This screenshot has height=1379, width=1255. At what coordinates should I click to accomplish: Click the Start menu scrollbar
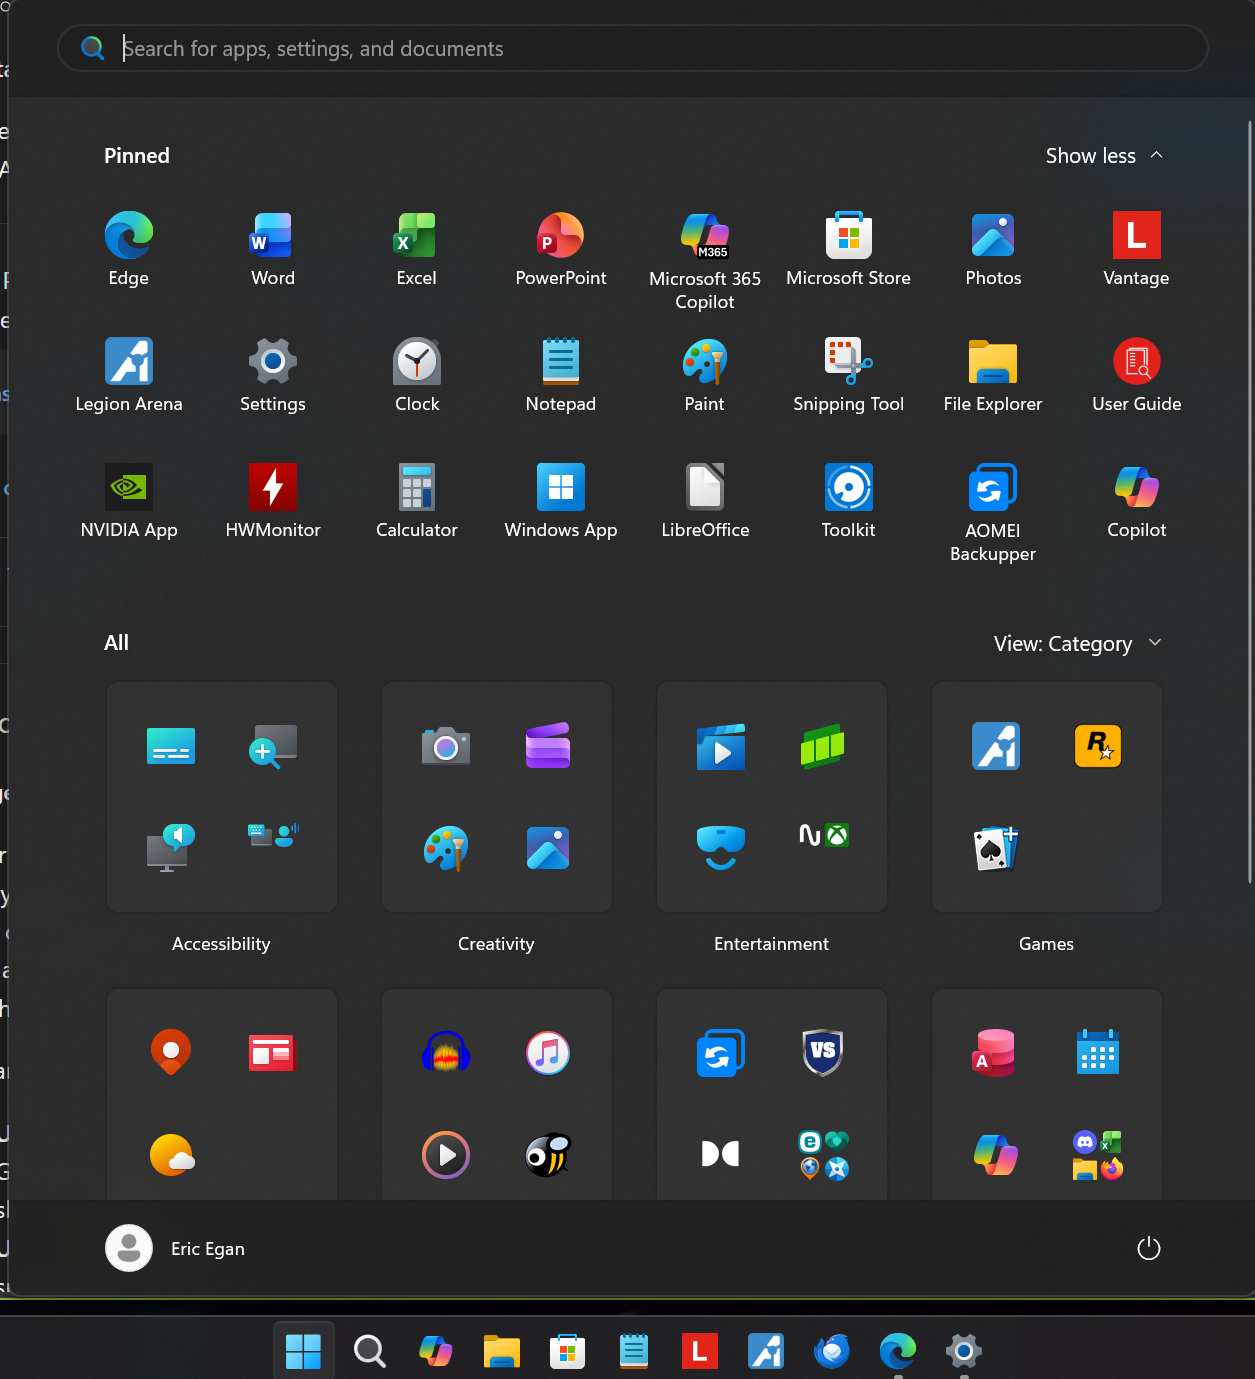point(1250,502)
